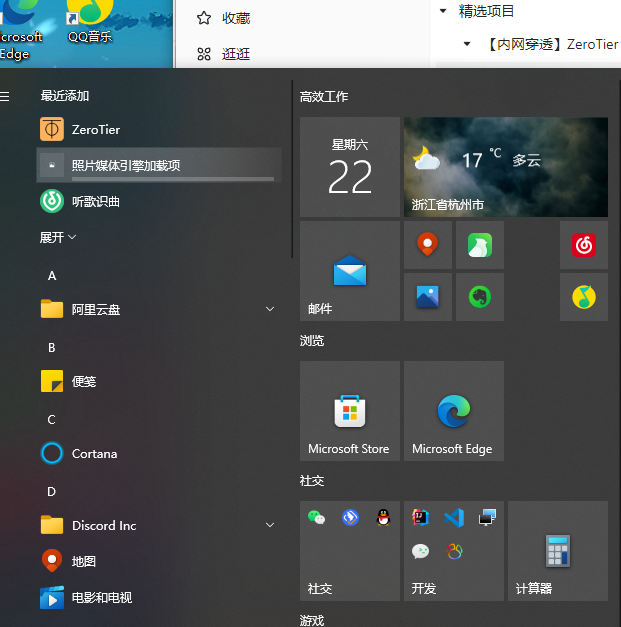The height and width of the screenshot is (627, 621).
Task: Collapse the 精选项目 tree node
Action: pos(443,11)
